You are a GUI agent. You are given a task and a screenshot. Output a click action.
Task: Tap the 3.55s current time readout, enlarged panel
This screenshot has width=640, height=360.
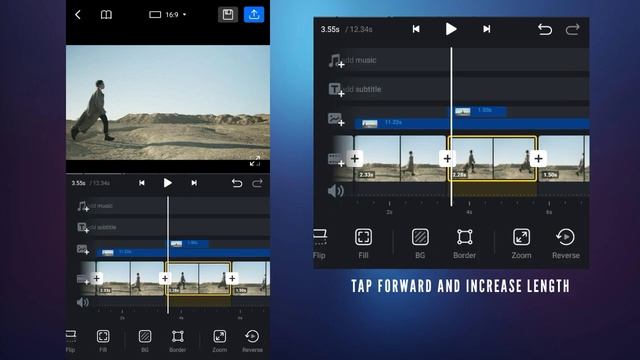(330, 29)
